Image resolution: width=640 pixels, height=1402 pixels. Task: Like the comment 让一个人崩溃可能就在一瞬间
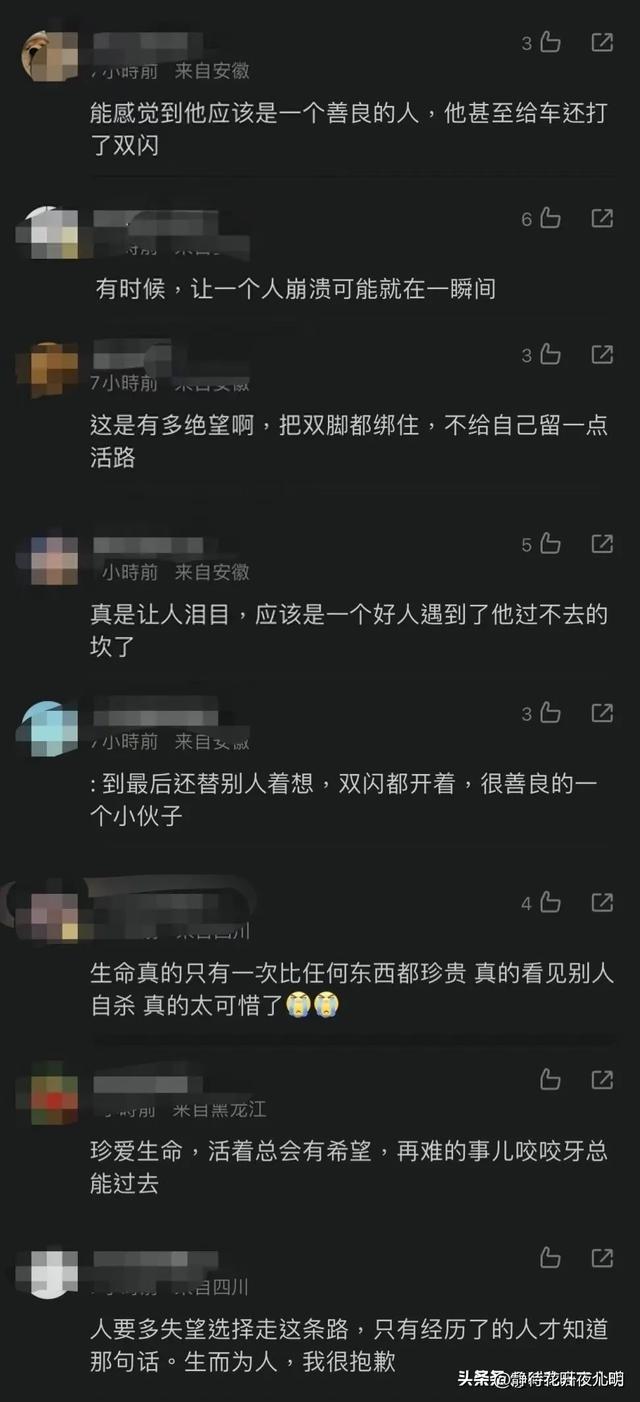click(550, 218)
